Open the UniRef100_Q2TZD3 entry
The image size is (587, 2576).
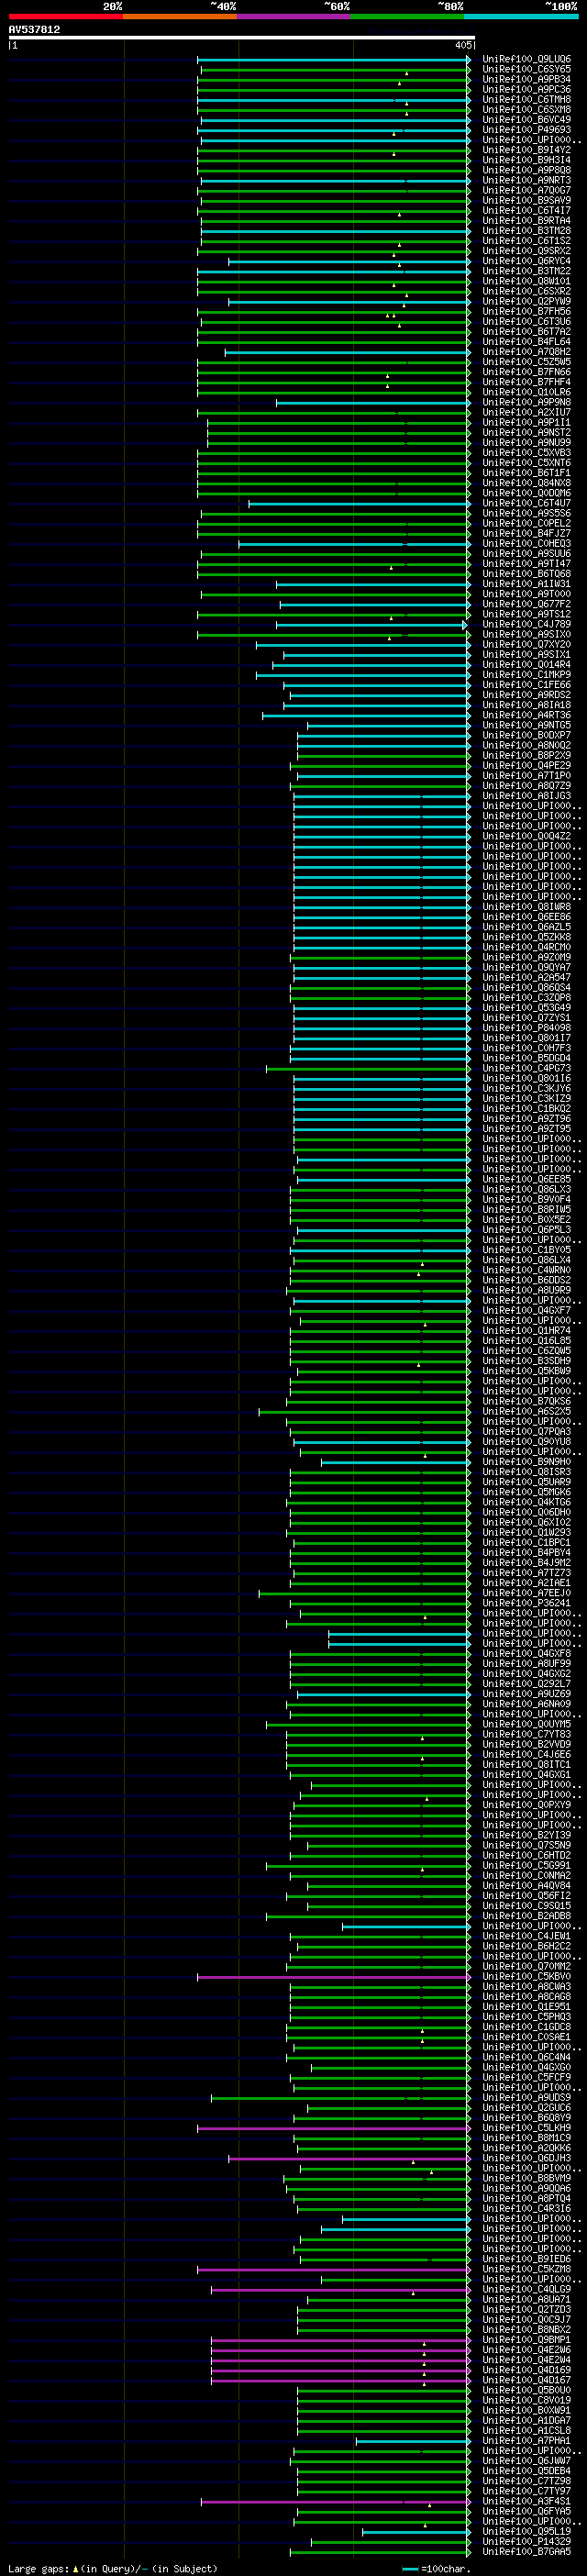(x=527, y=2309)
